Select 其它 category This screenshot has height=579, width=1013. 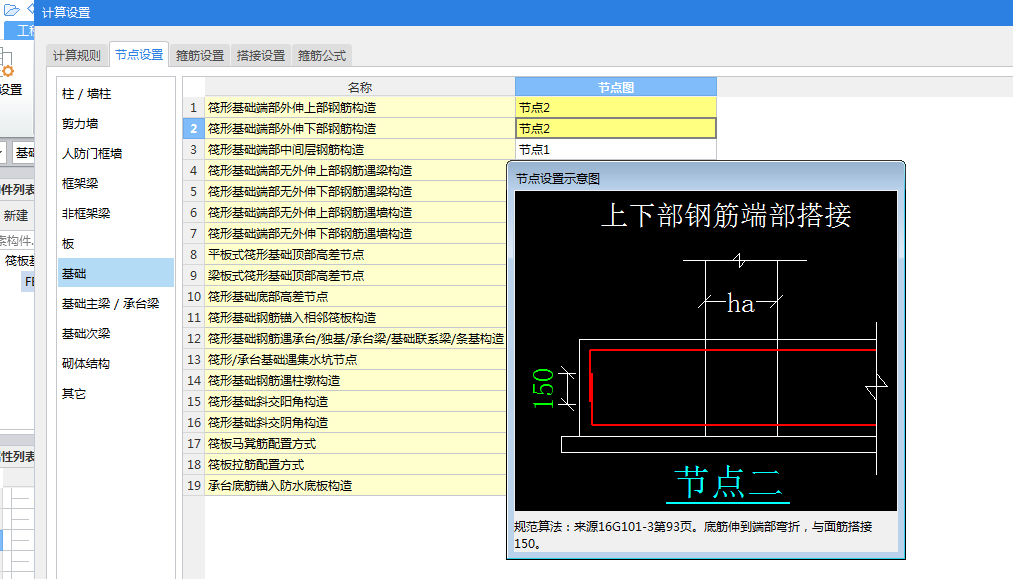[x=116, y=394]
